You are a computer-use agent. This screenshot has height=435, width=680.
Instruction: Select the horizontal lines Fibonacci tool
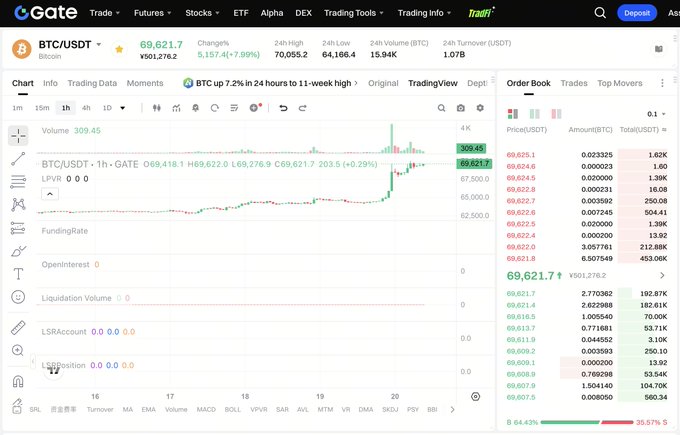tap(18, 182)
